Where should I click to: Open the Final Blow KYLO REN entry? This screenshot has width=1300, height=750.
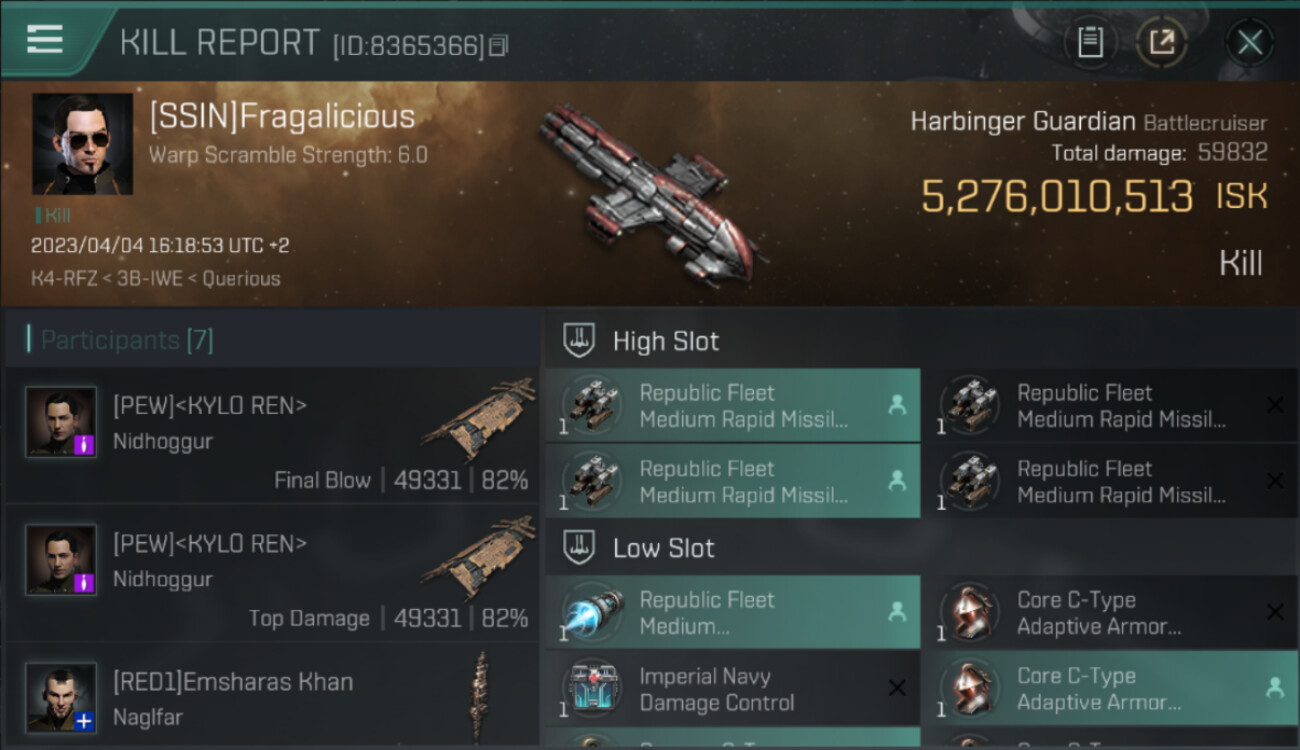coord(272,435)
